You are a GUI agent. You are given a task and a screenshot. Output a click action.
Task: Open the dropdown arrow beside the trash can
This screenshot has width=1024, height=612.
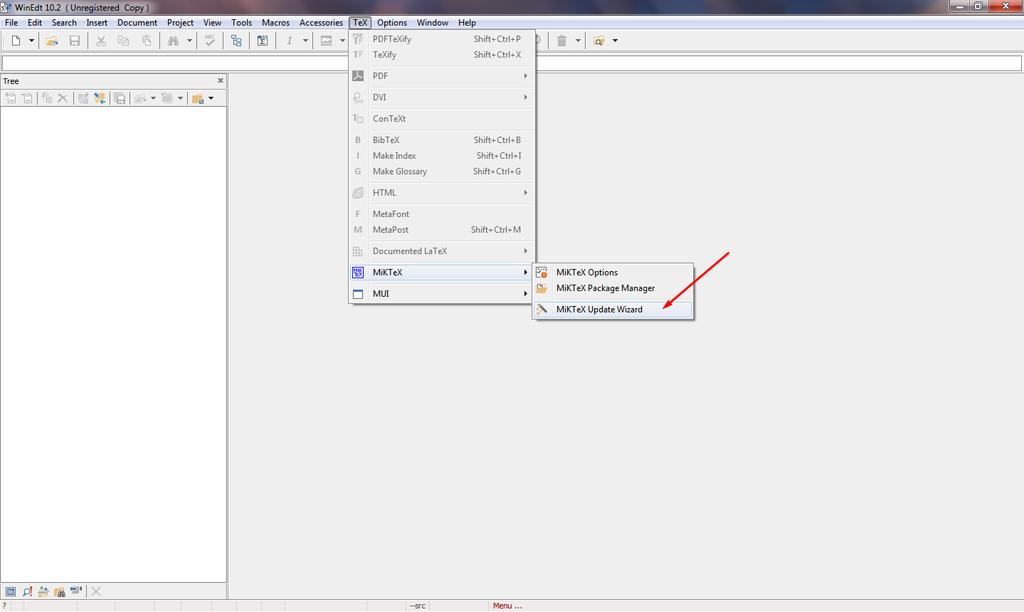coord(578,40)
